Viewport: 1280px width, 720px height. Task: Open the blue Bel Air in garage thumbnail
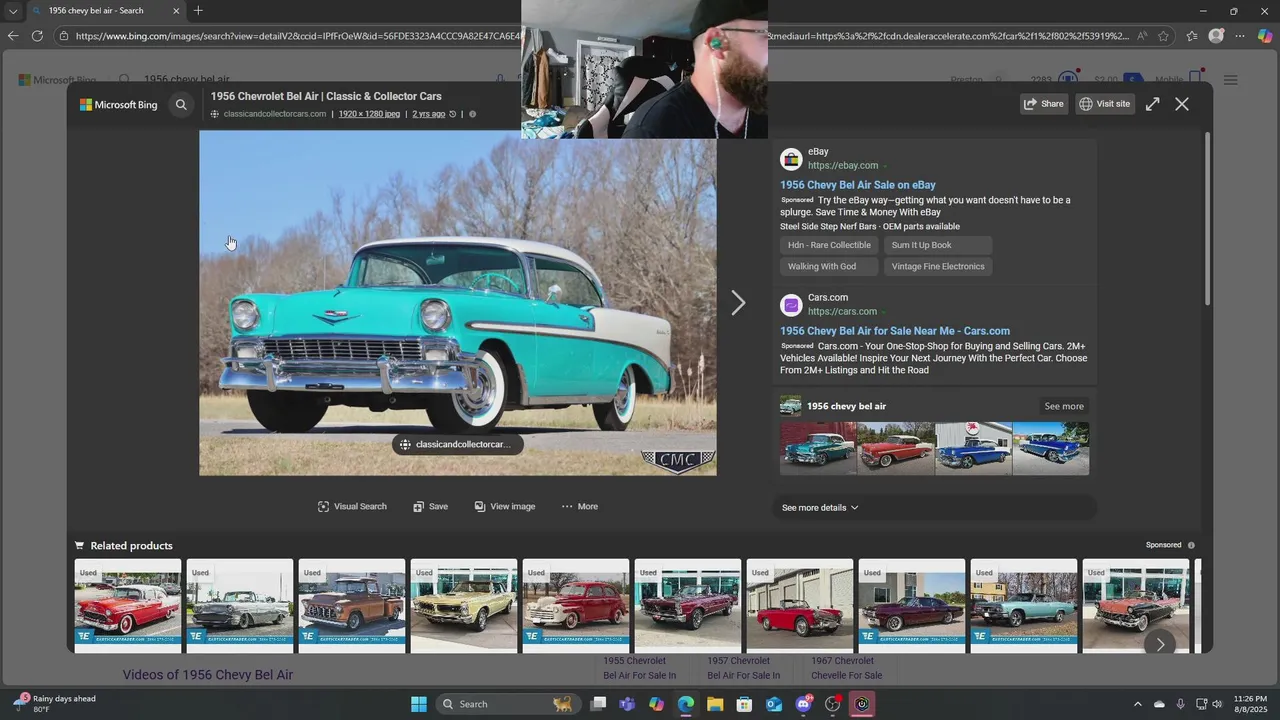974,448
